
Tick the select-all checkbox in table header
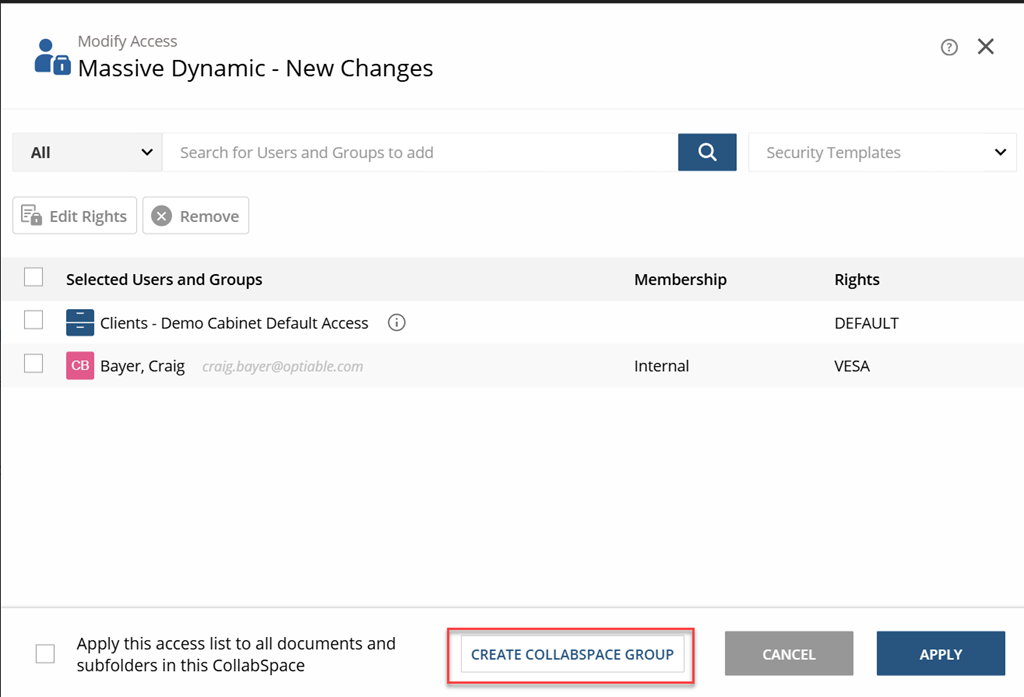click(33, 277)
